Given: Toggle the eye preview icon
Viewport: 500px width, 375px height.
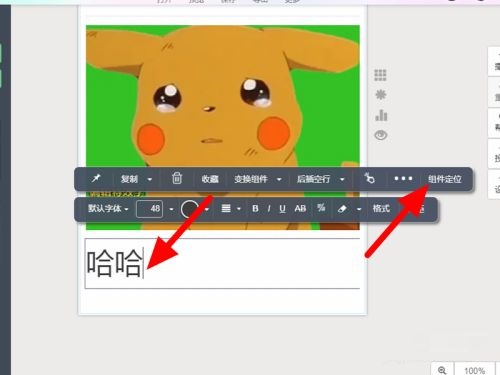Looking at the screenshot, I should point(381,135).
